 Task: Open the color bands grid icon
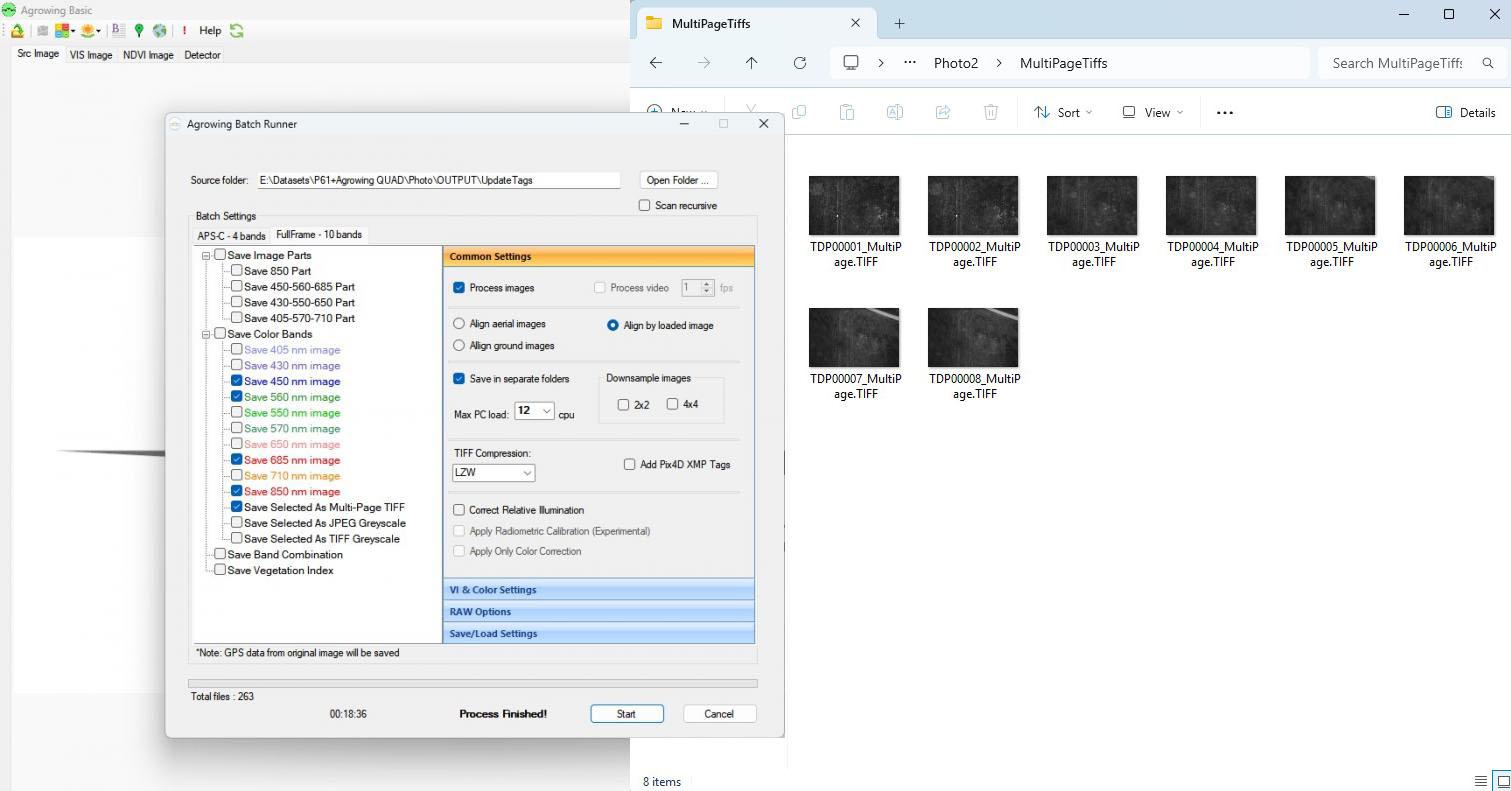pyautogui.click(x=63, y=31)
